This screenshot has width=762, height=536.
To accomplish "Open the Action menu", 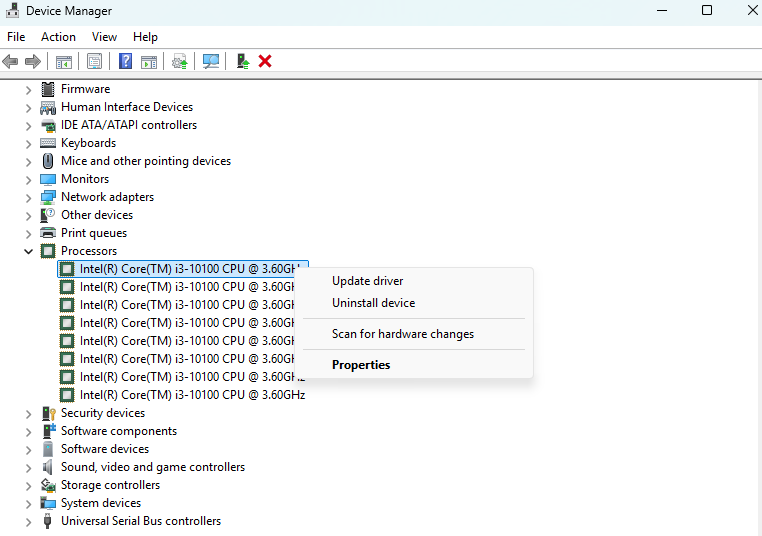I will pyautogui.click(x=58, y=37).
